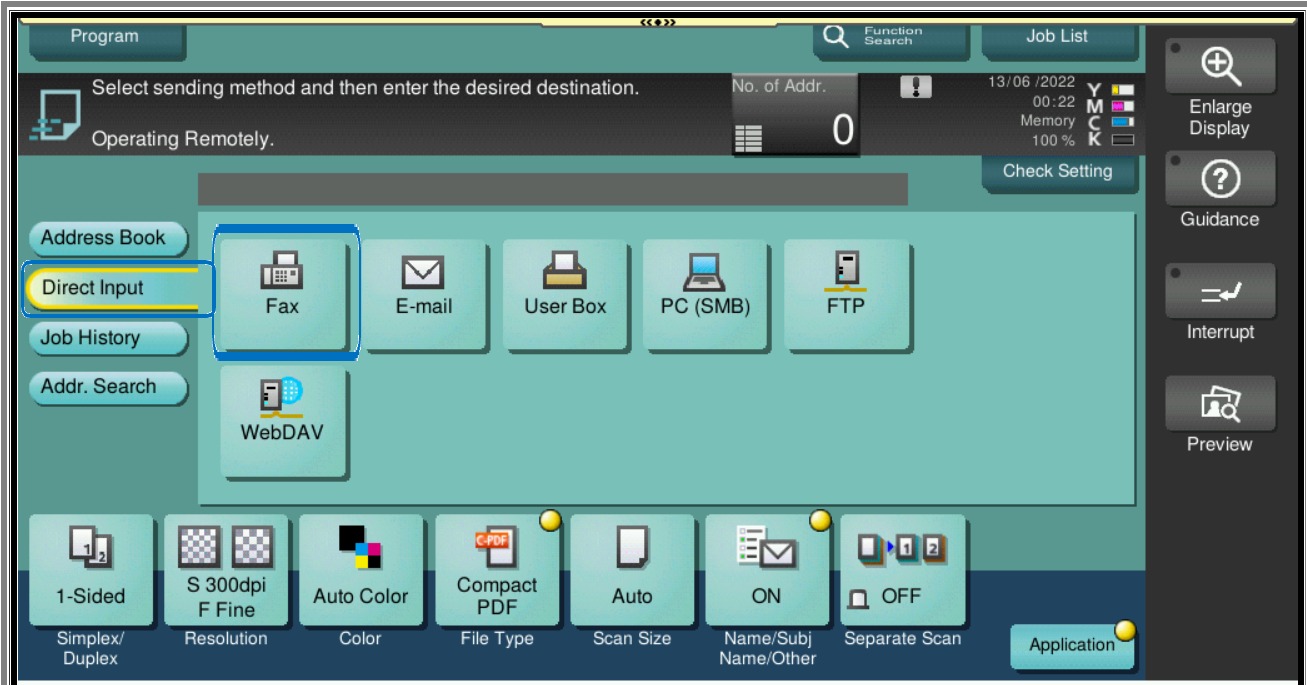Open the Guidance help icon

coord(1219,180)
